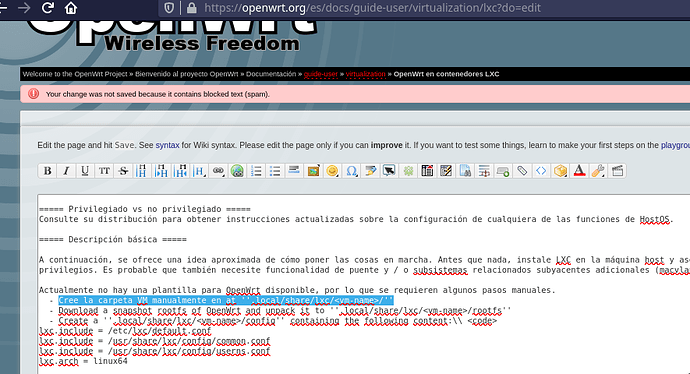Go to Bienvenido al proyecto OpenWrt breadcrumb
Image resolution: width=690 pixels, height=374 pixels.
[x=187, y=74]
